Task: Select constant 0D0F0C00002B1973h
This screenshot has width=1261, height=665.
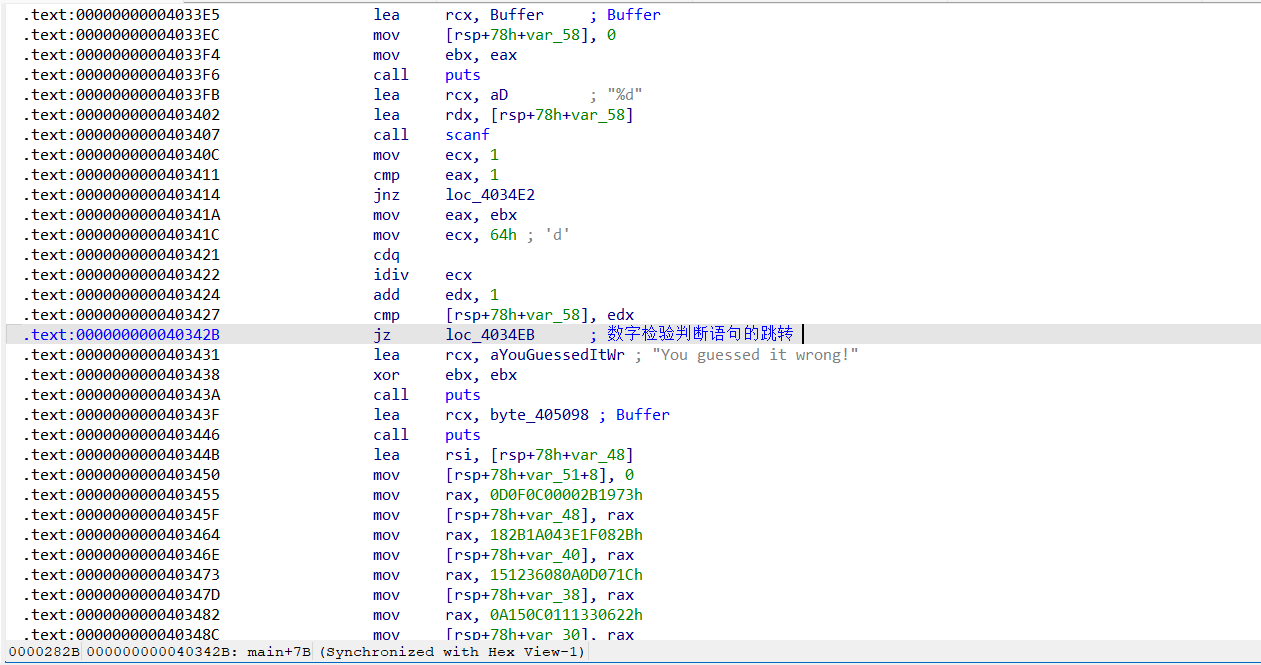Action: click(566, 495)
